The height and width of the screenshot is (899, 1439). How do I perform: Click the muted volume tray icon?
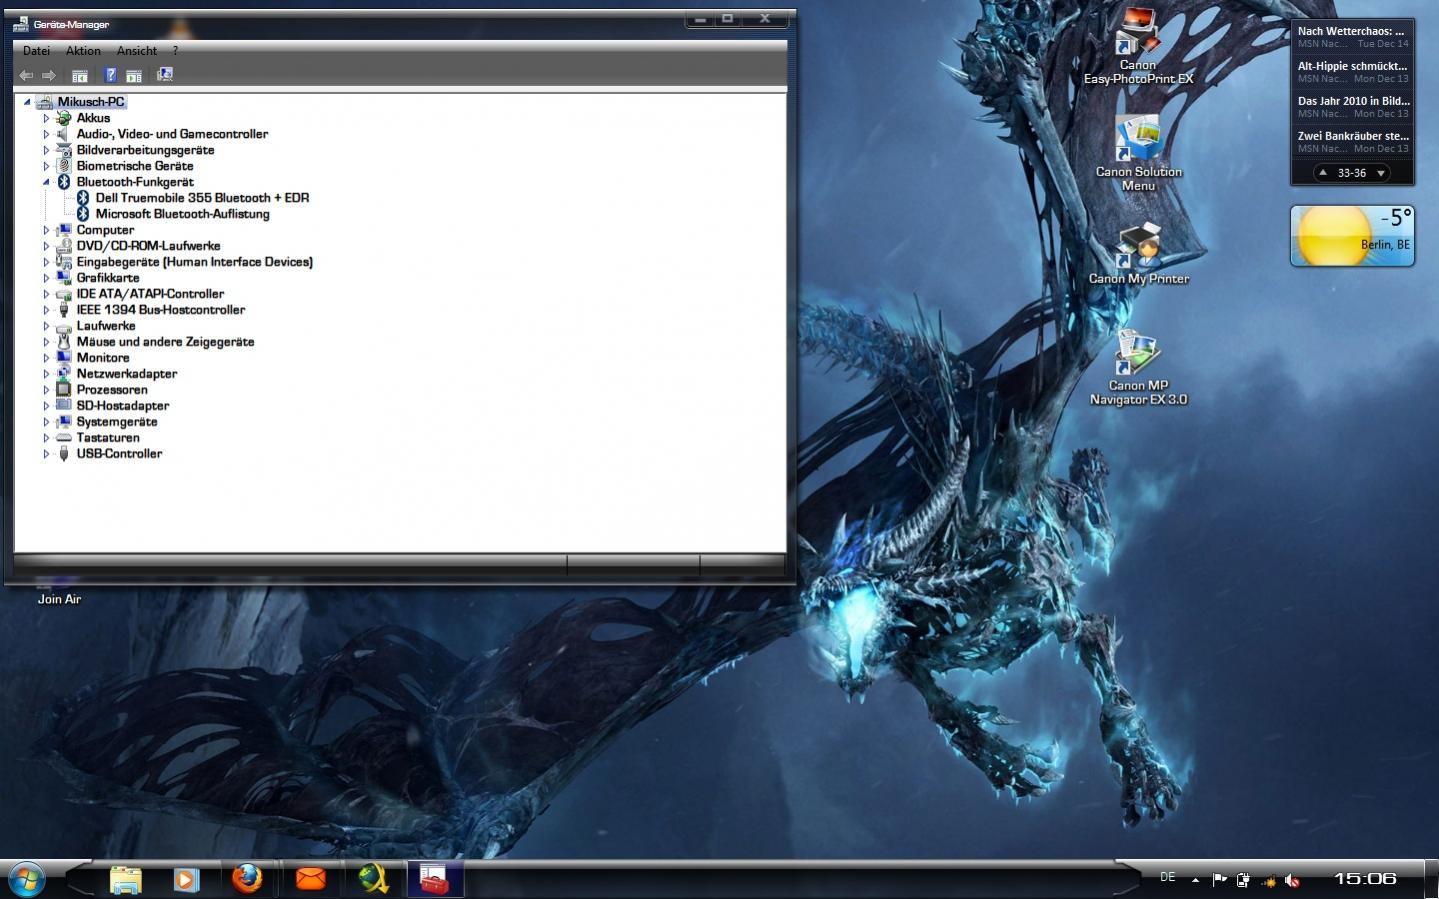pos(1292,880)
